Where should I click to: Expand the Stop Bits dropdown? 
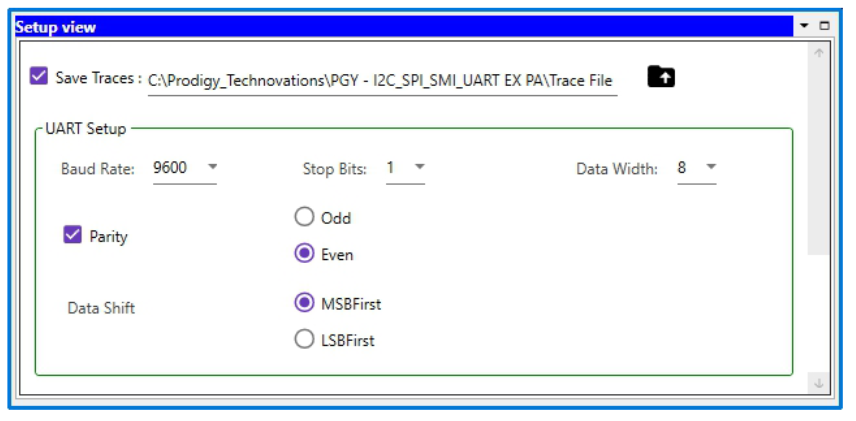(419, 167)
